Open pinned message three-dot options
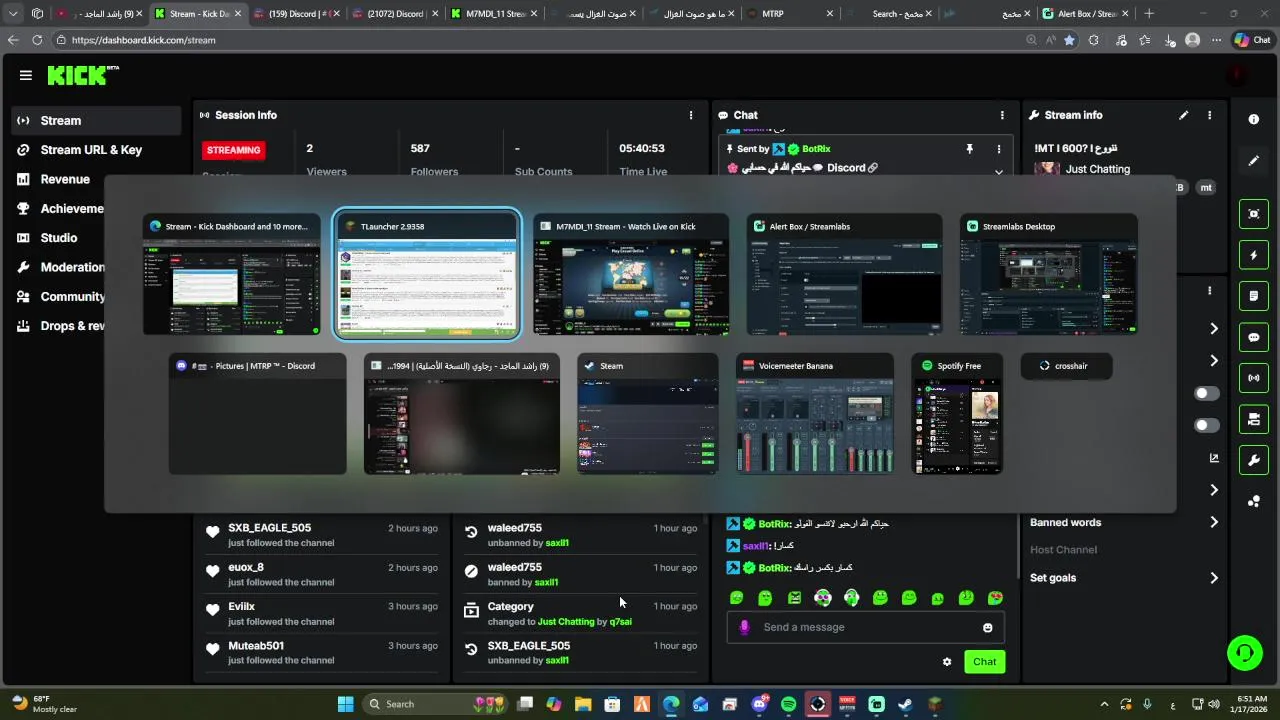1280x720 pixels. click(x=998, y=149)
